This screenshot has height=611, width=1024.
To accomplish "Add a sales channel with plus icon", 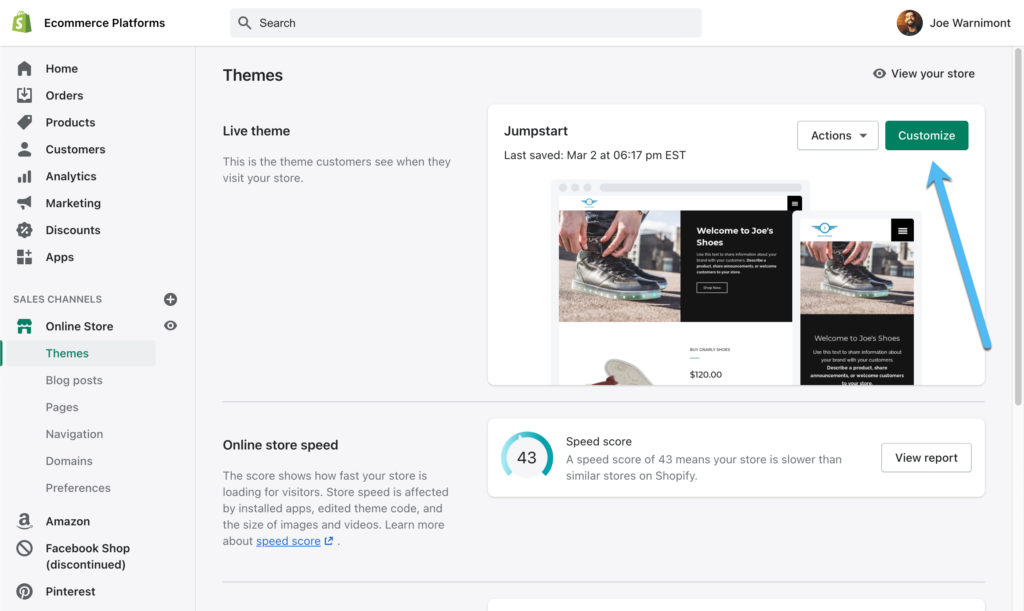I will [170, 299].
